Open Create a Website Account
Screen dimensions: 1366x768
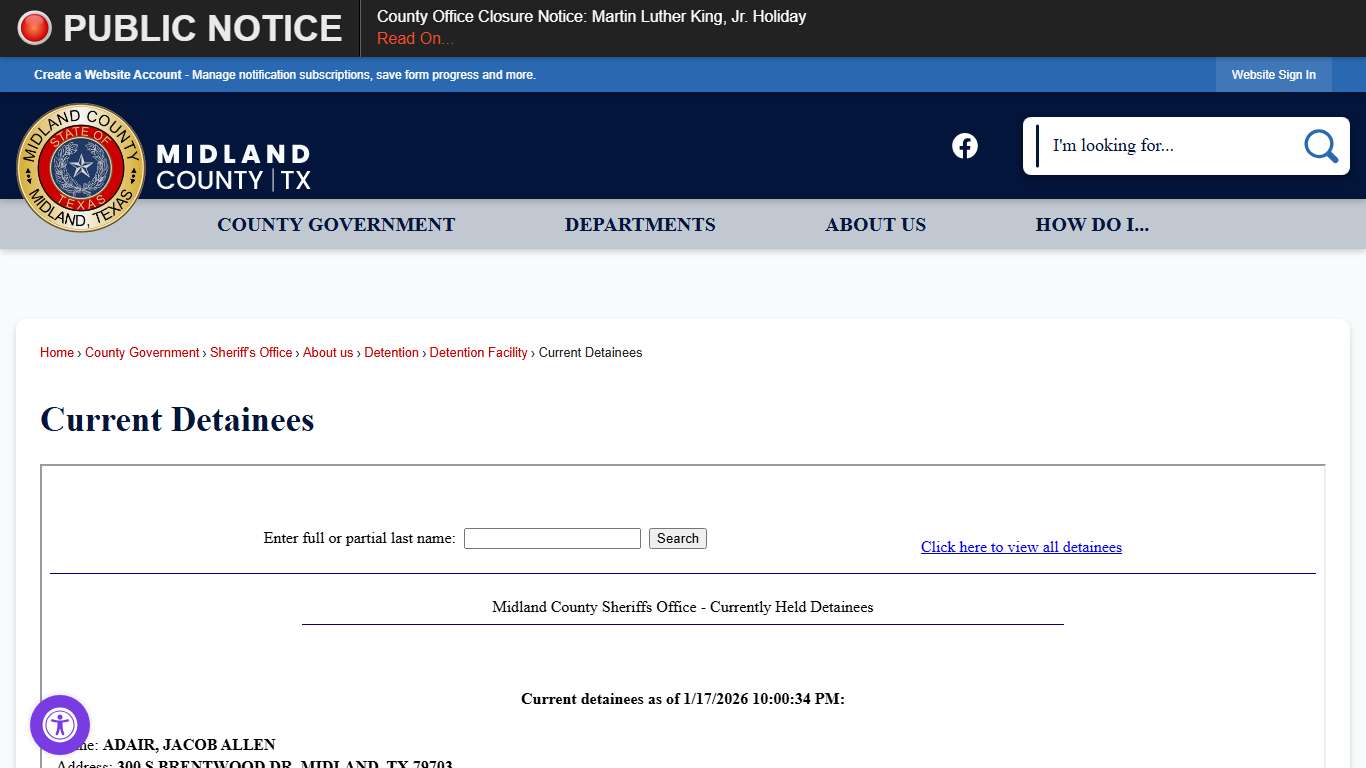[107, 74]
